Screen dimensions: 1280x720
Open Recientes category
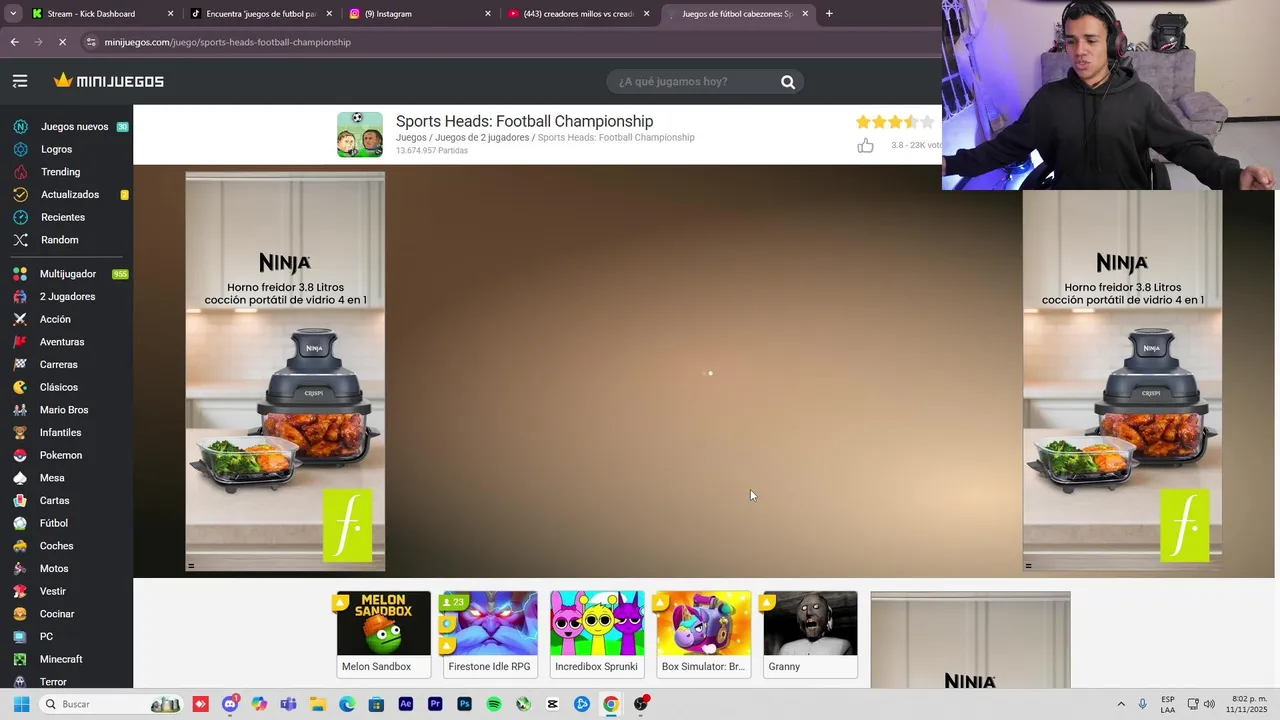point(62,217)
